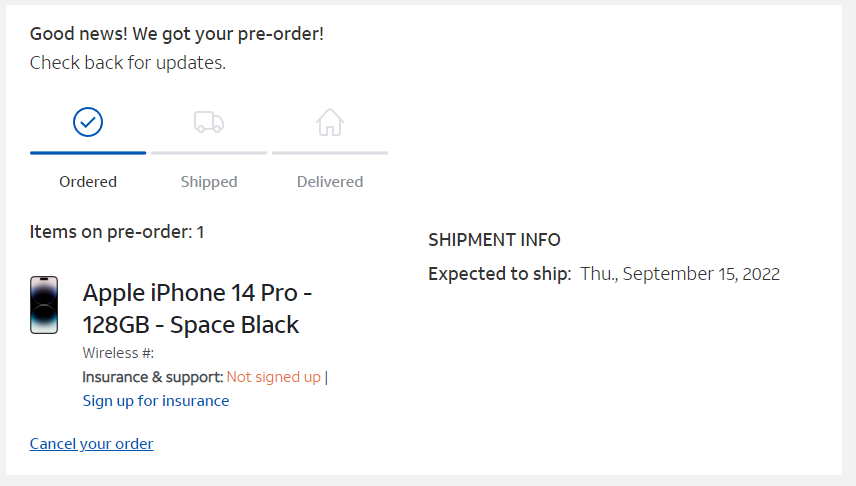The width and height of the screenshot is (856, 486).
Task: Click the Check back for updates text
Action: (x=128, y=63)
